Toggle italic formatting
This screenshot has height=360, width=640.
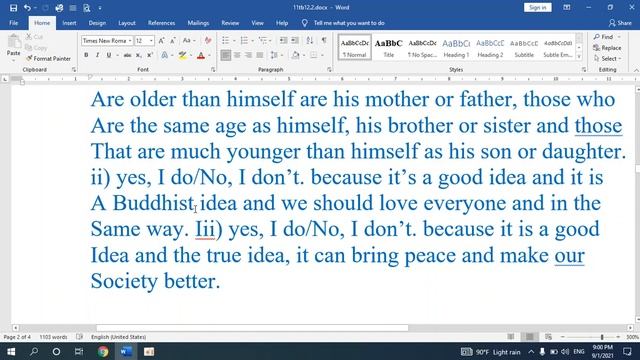[x=97, y=55]
